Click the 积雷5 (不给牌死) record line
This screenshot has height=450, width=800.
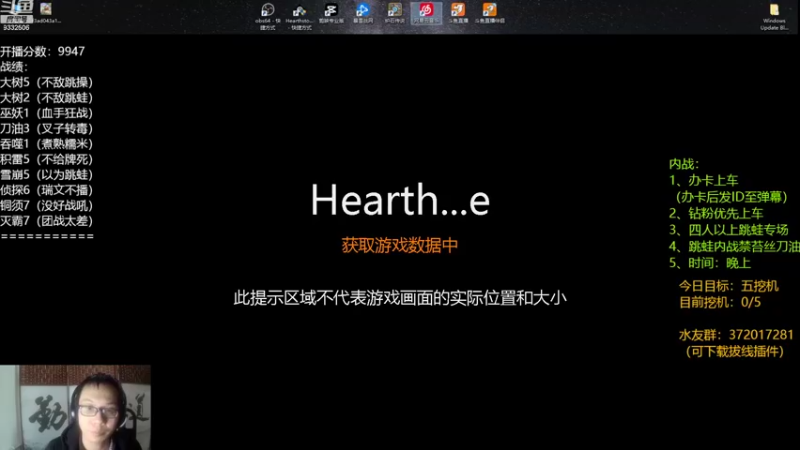46,159
